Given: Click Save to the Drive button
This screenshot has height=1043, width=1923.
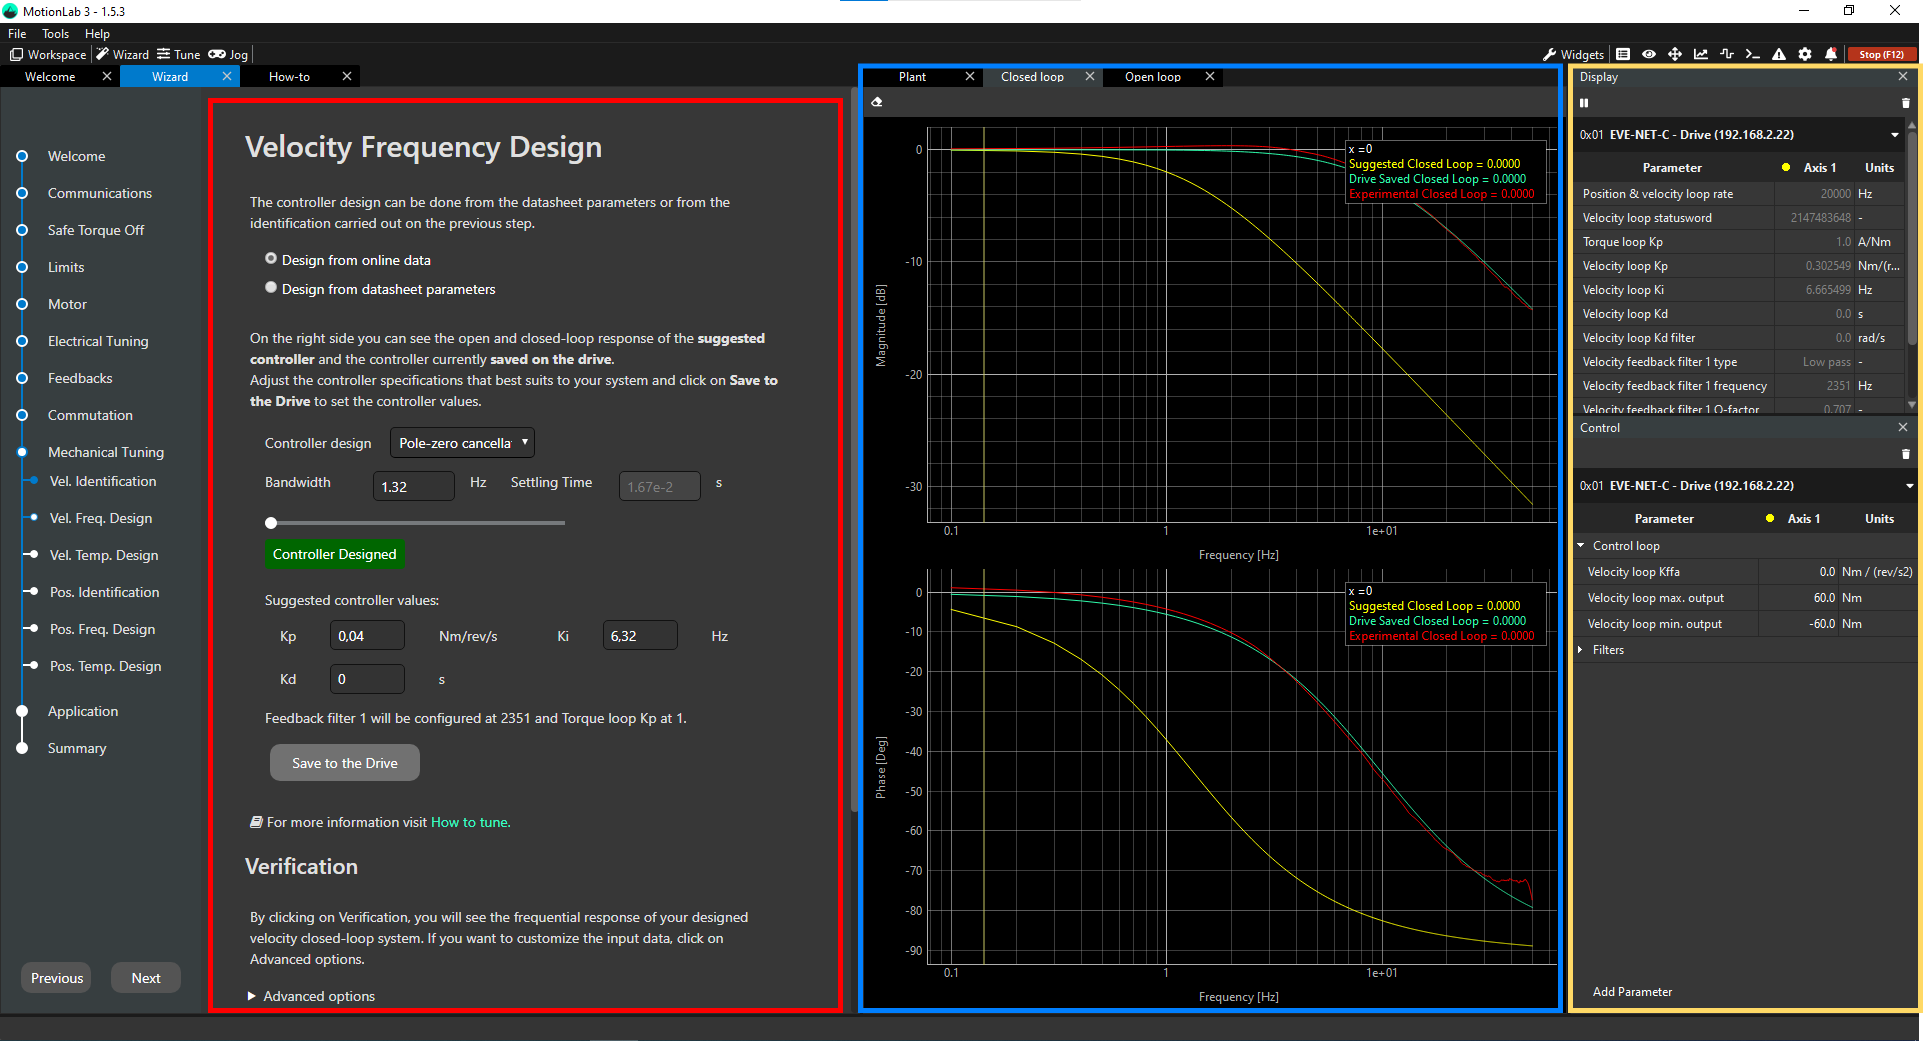Looking at the screenshot, I should click(344, 762).
